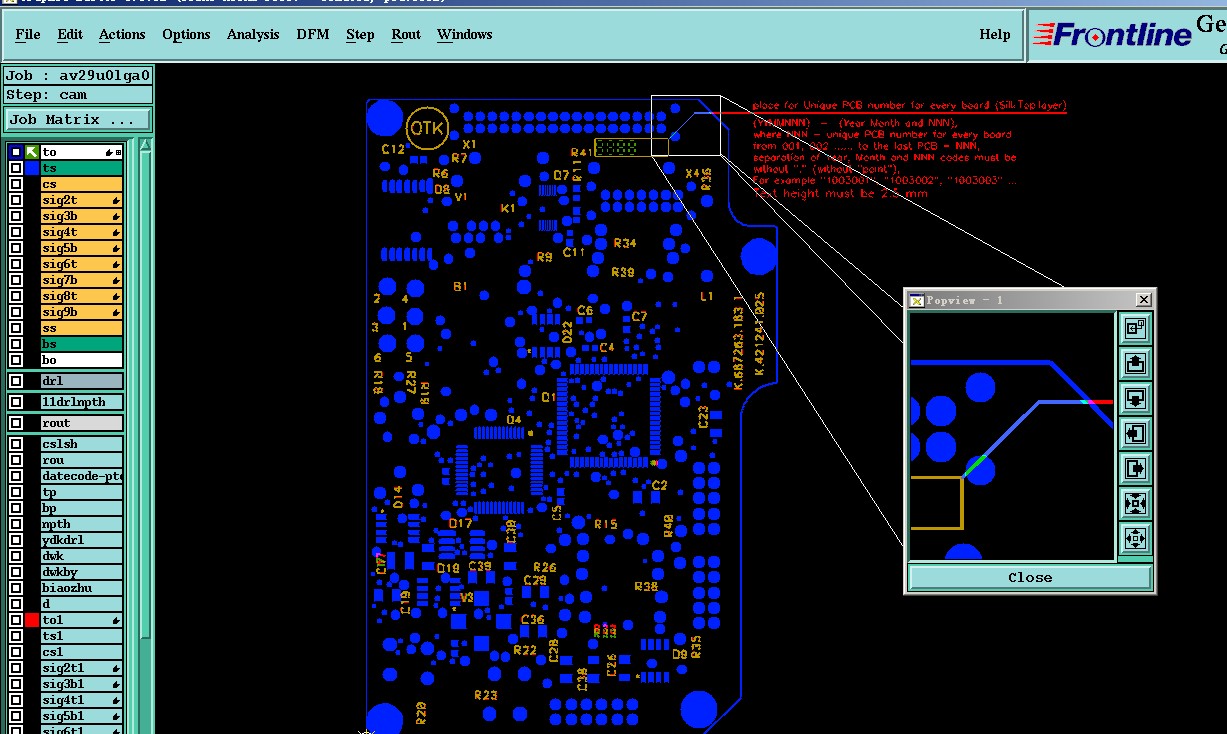Click the Popview zoom-in converging-arrows icon
This screenshot has width=1227, height=734.
pyautogui.click(x=1134, y=503)
